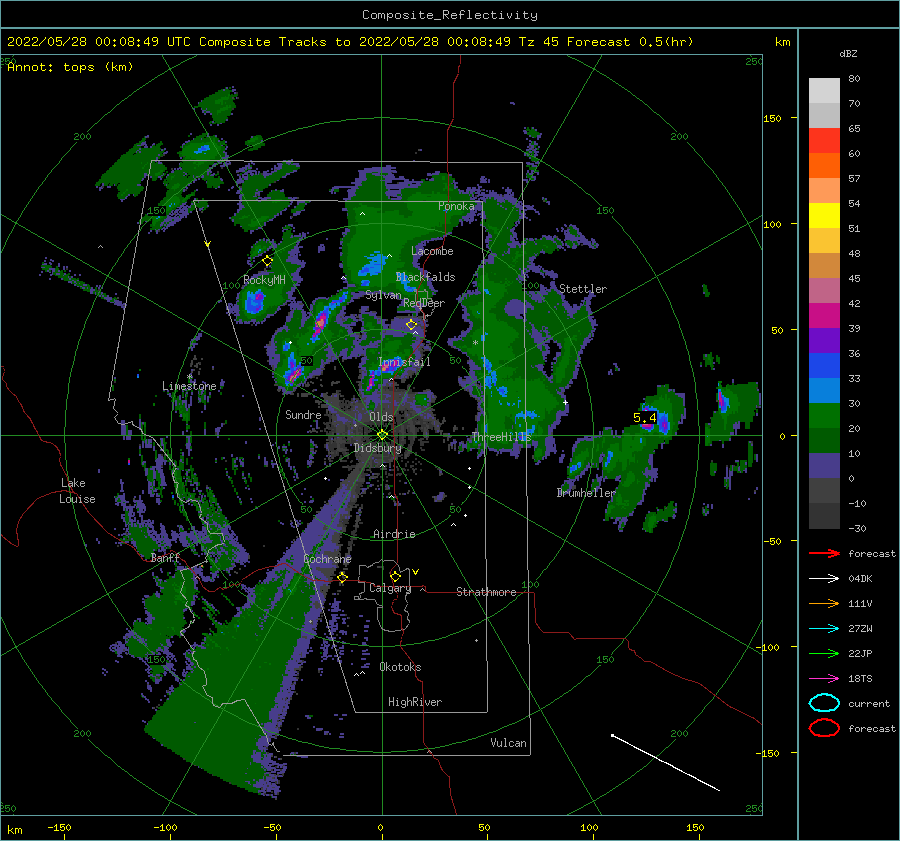This screenshot has width=900, height=841.
Task: Select the light blue swatch above 30 dBZ
Action: (824, 390)
